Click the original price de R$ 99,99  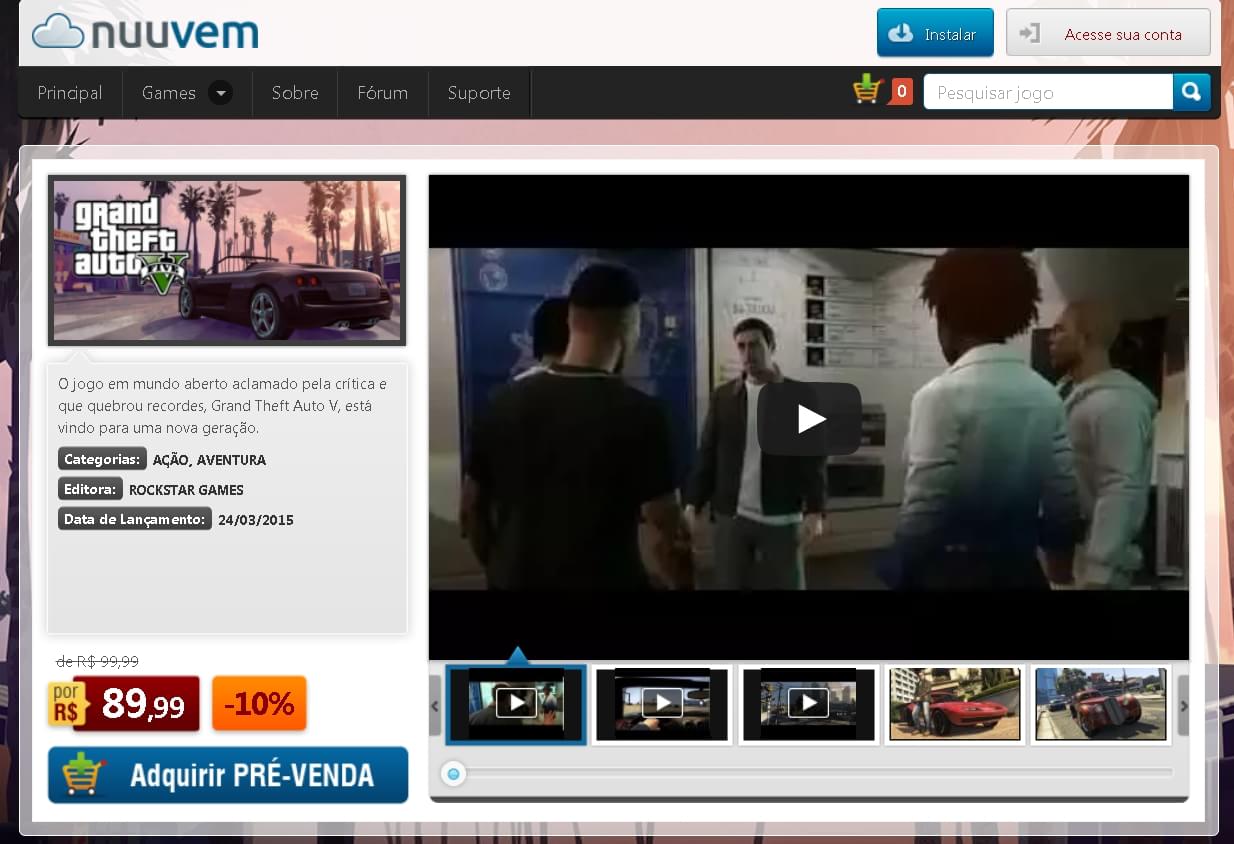[x=98, y=661]
